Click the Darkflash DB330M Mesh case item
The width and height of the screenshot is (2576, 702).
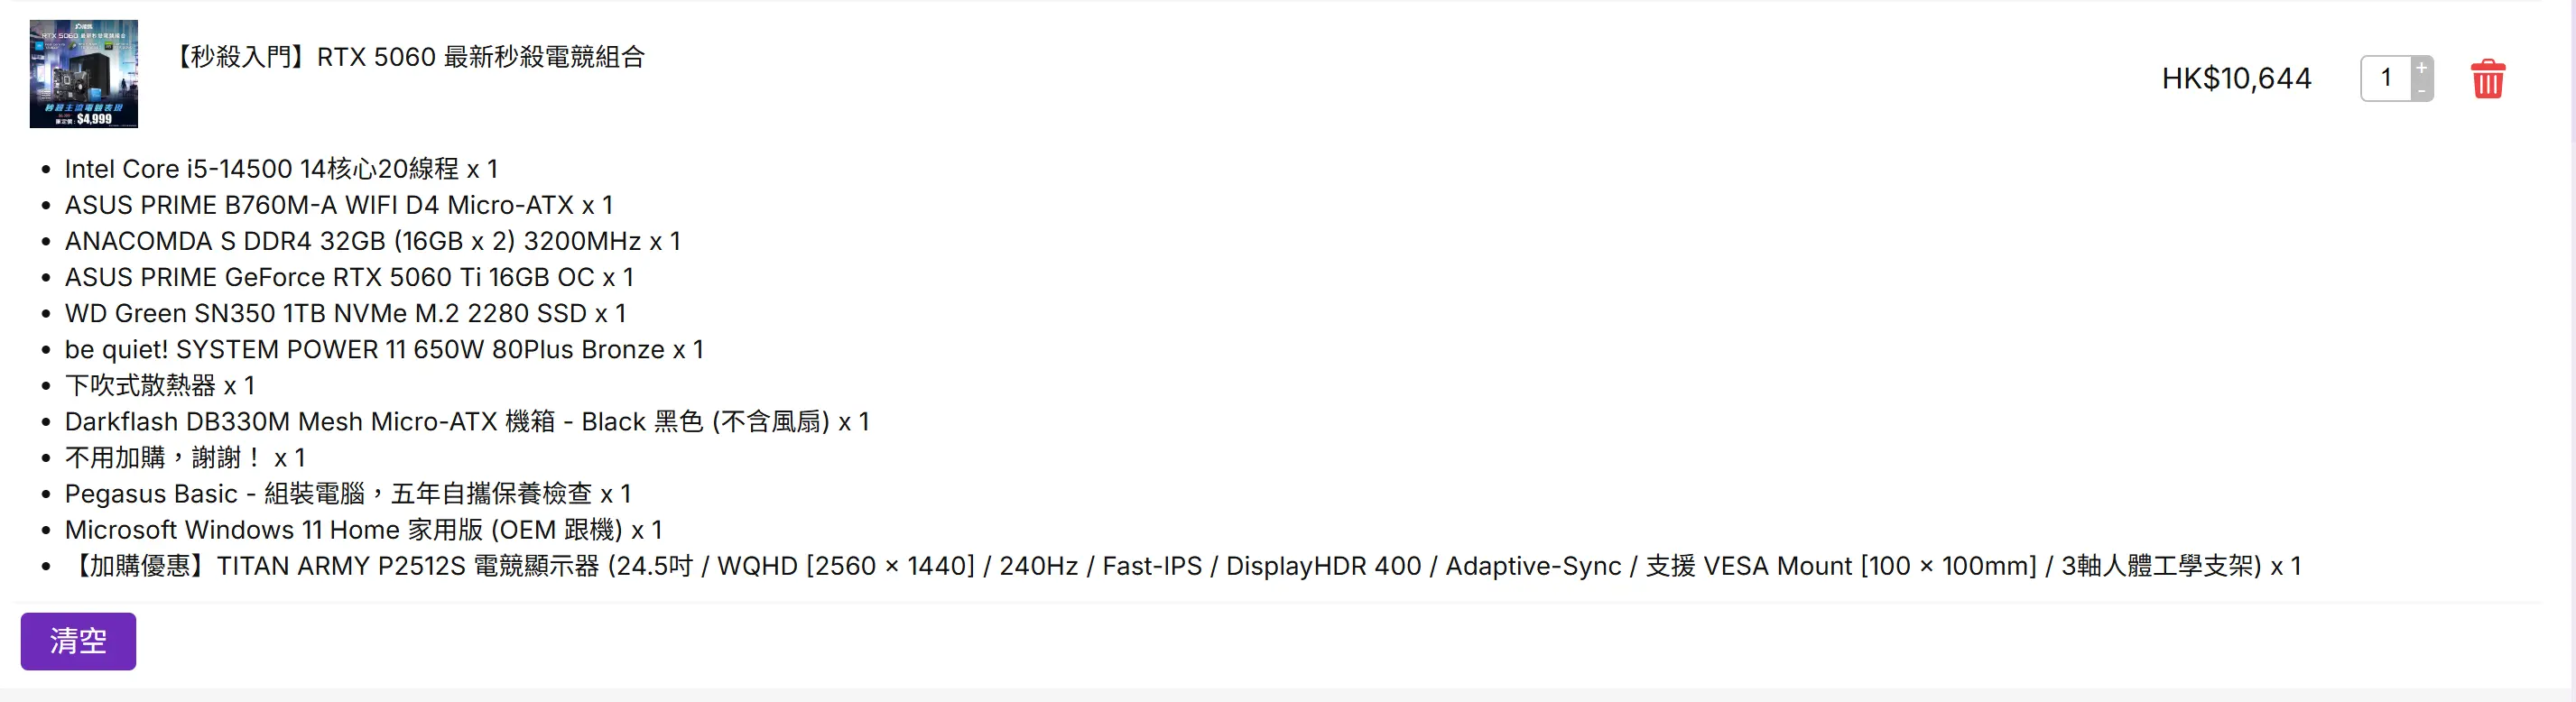[x=467, y=421]
